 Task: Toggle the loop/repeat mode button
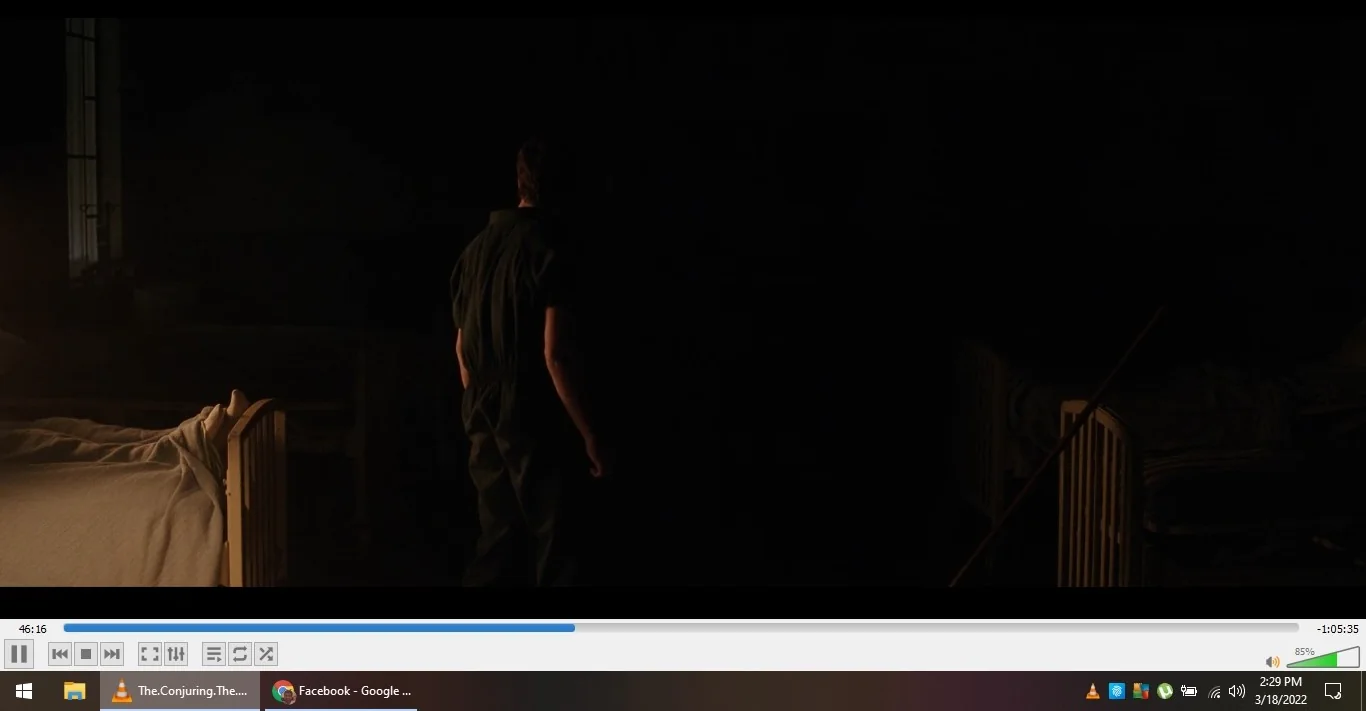(240, 655)
